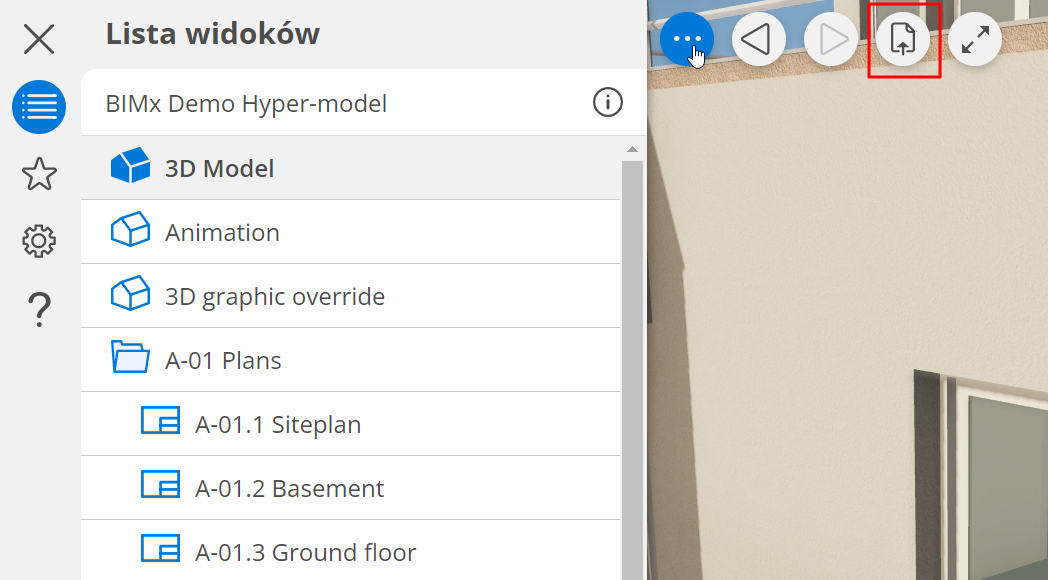Close the Lista widoków panel

pos(39,40)
